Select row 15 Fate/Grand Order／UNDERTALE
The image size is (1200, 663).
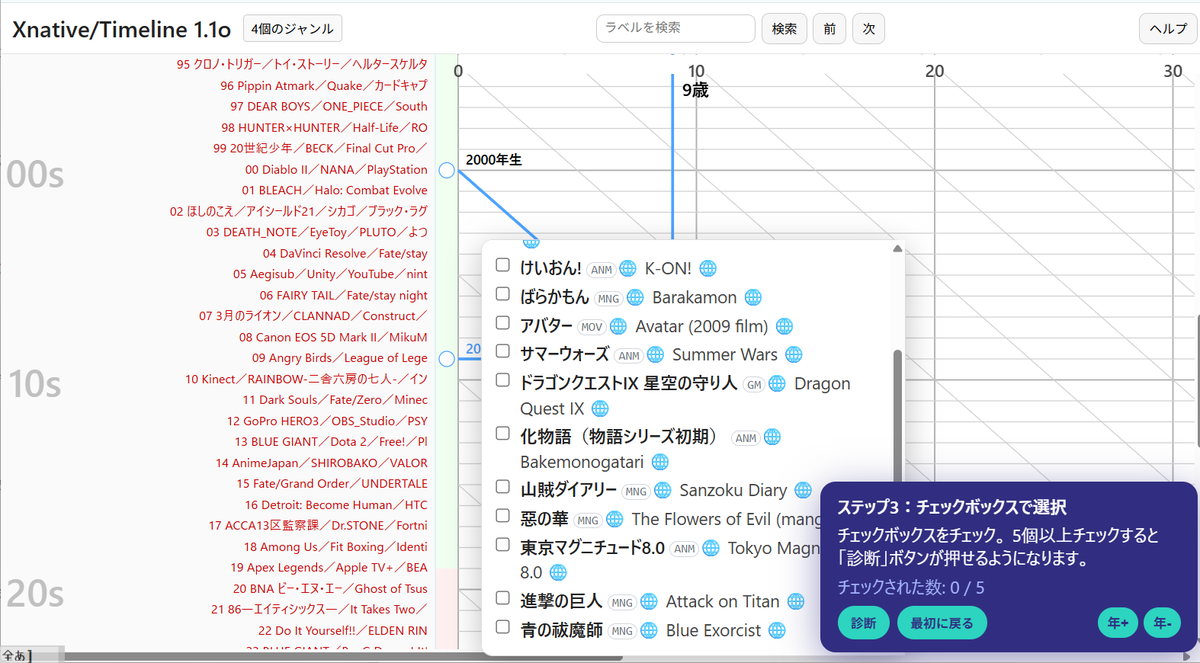(x=332, y=484)
